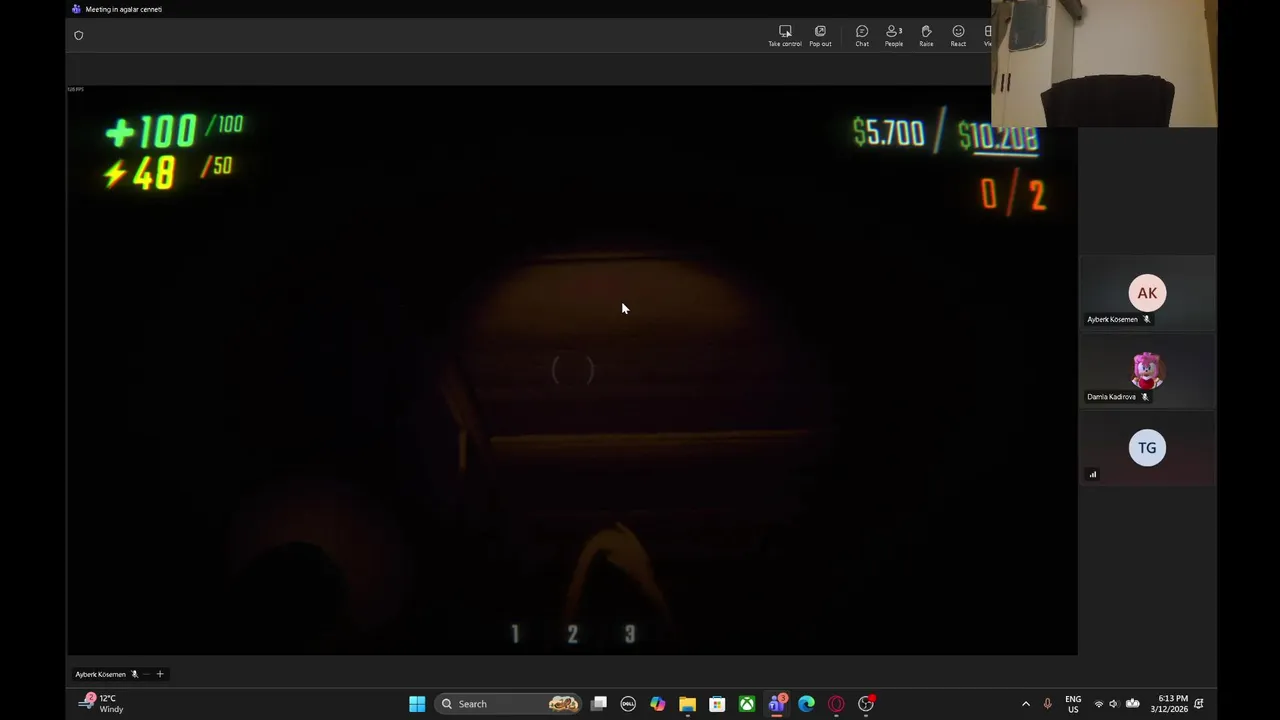Open Copilot from the taskbar

click(657, 704)
